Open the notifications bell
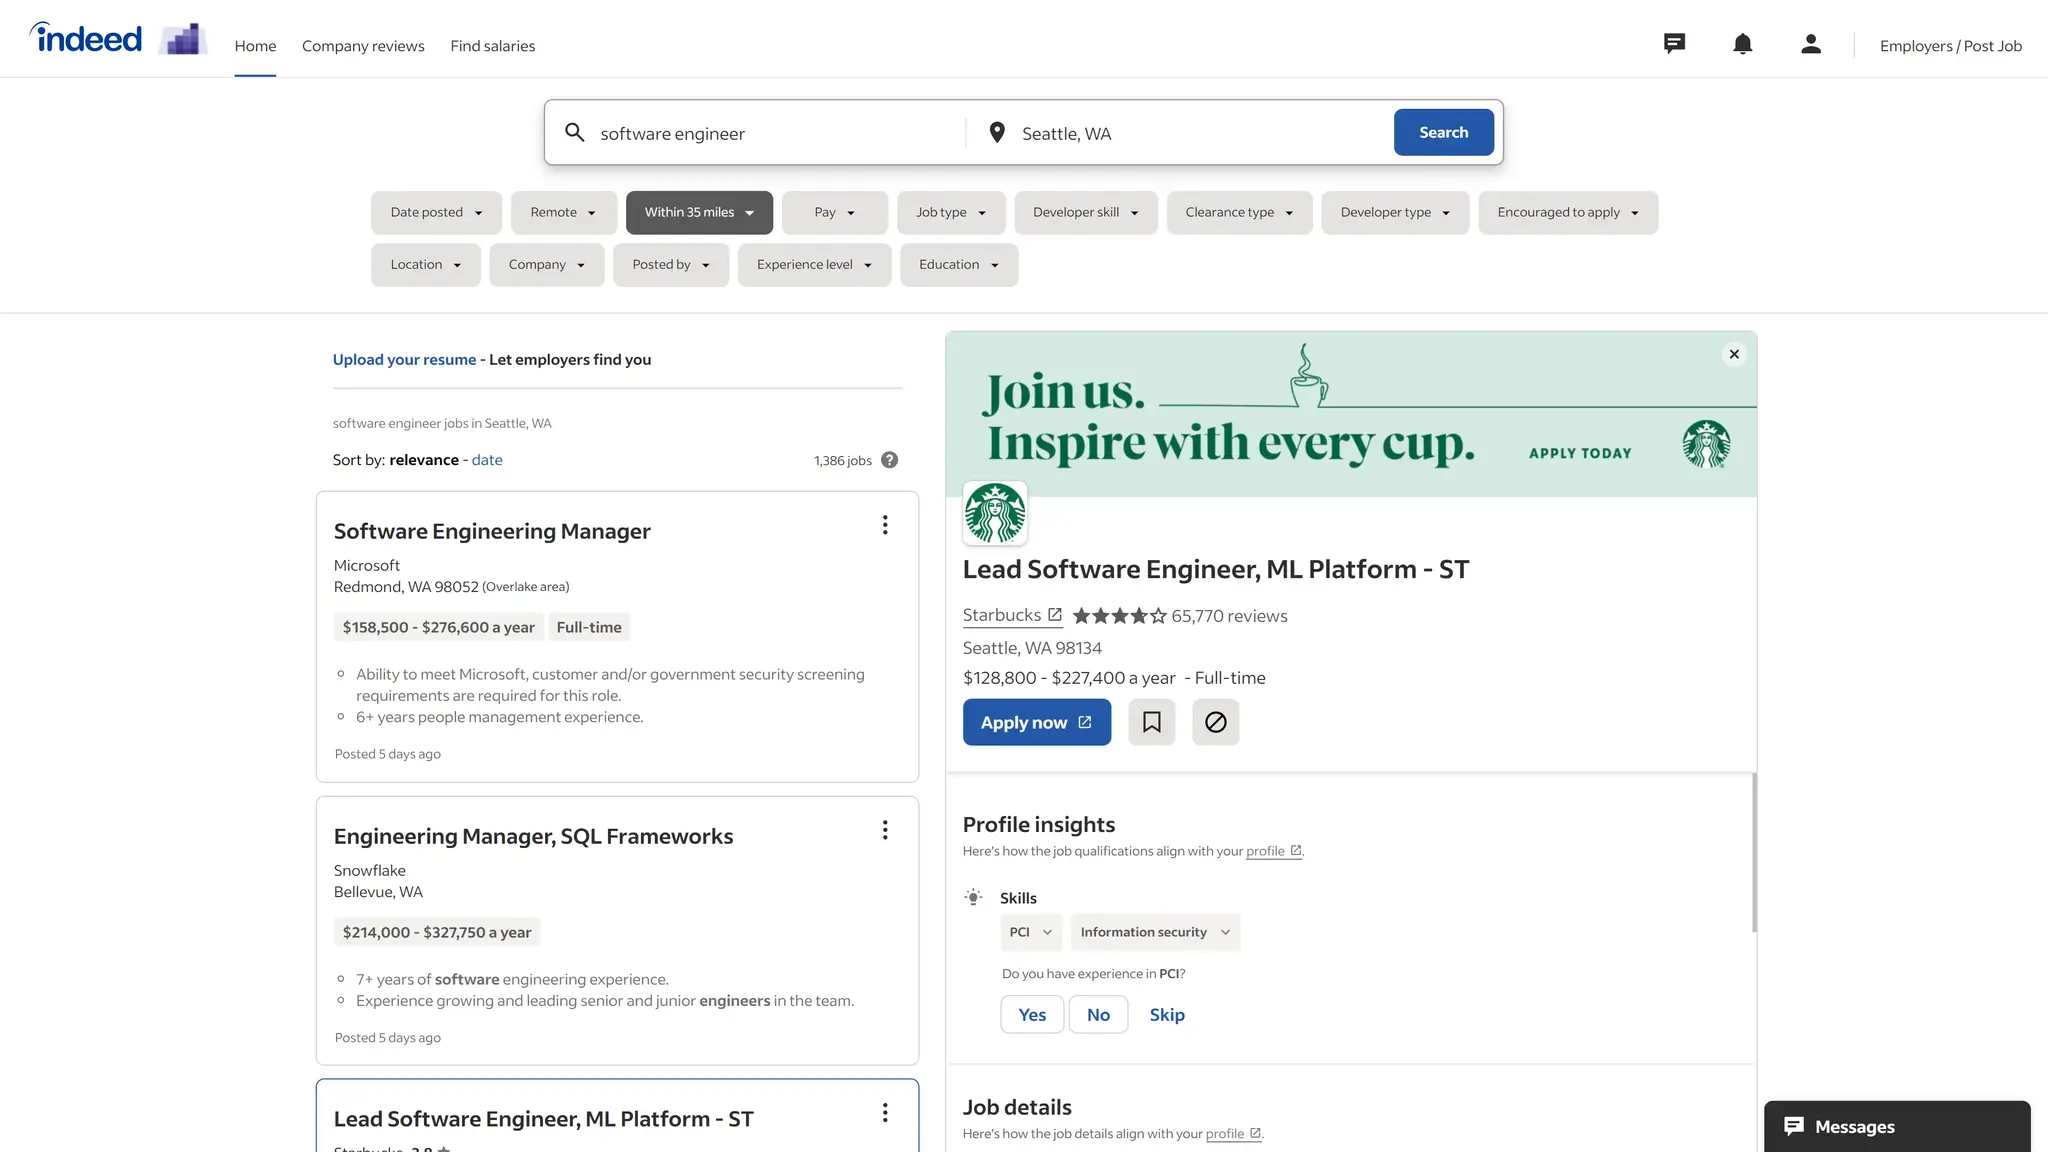The image size is (2048, 1152). 1742,44
